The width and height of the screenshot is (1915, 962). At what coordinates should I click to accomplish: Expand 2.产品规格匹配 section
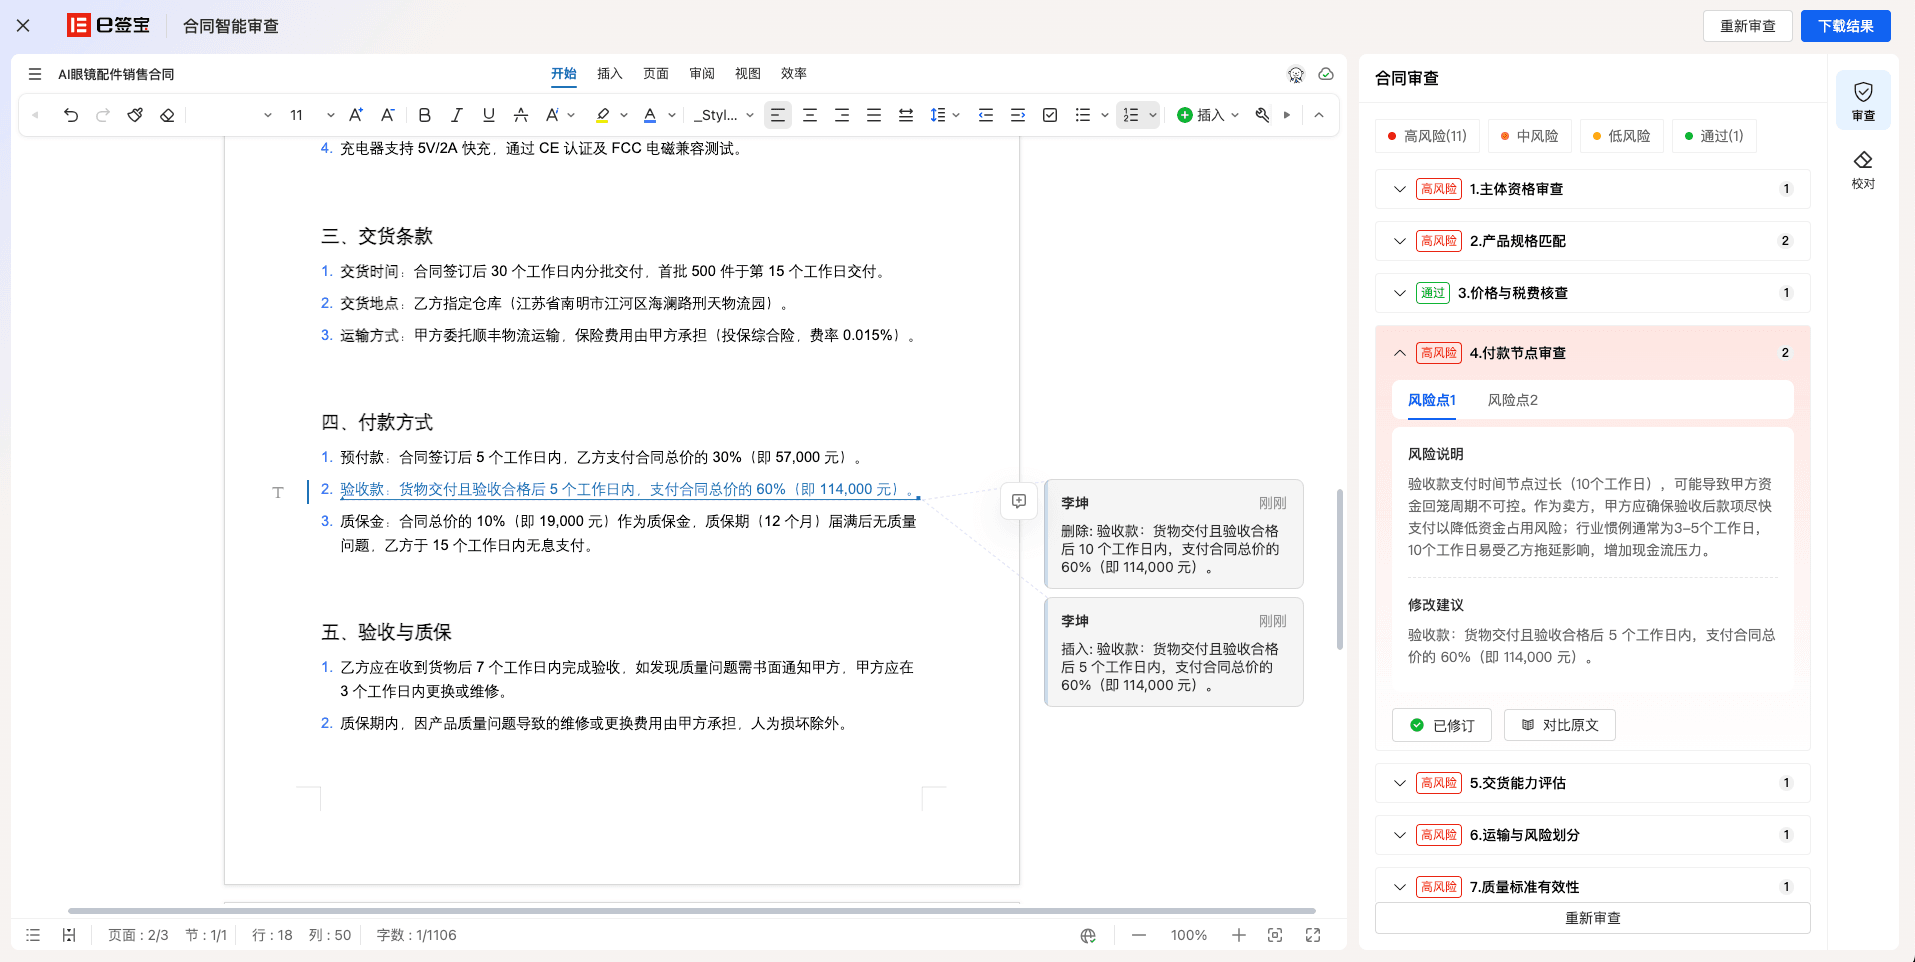click(x=1593, y=241)
